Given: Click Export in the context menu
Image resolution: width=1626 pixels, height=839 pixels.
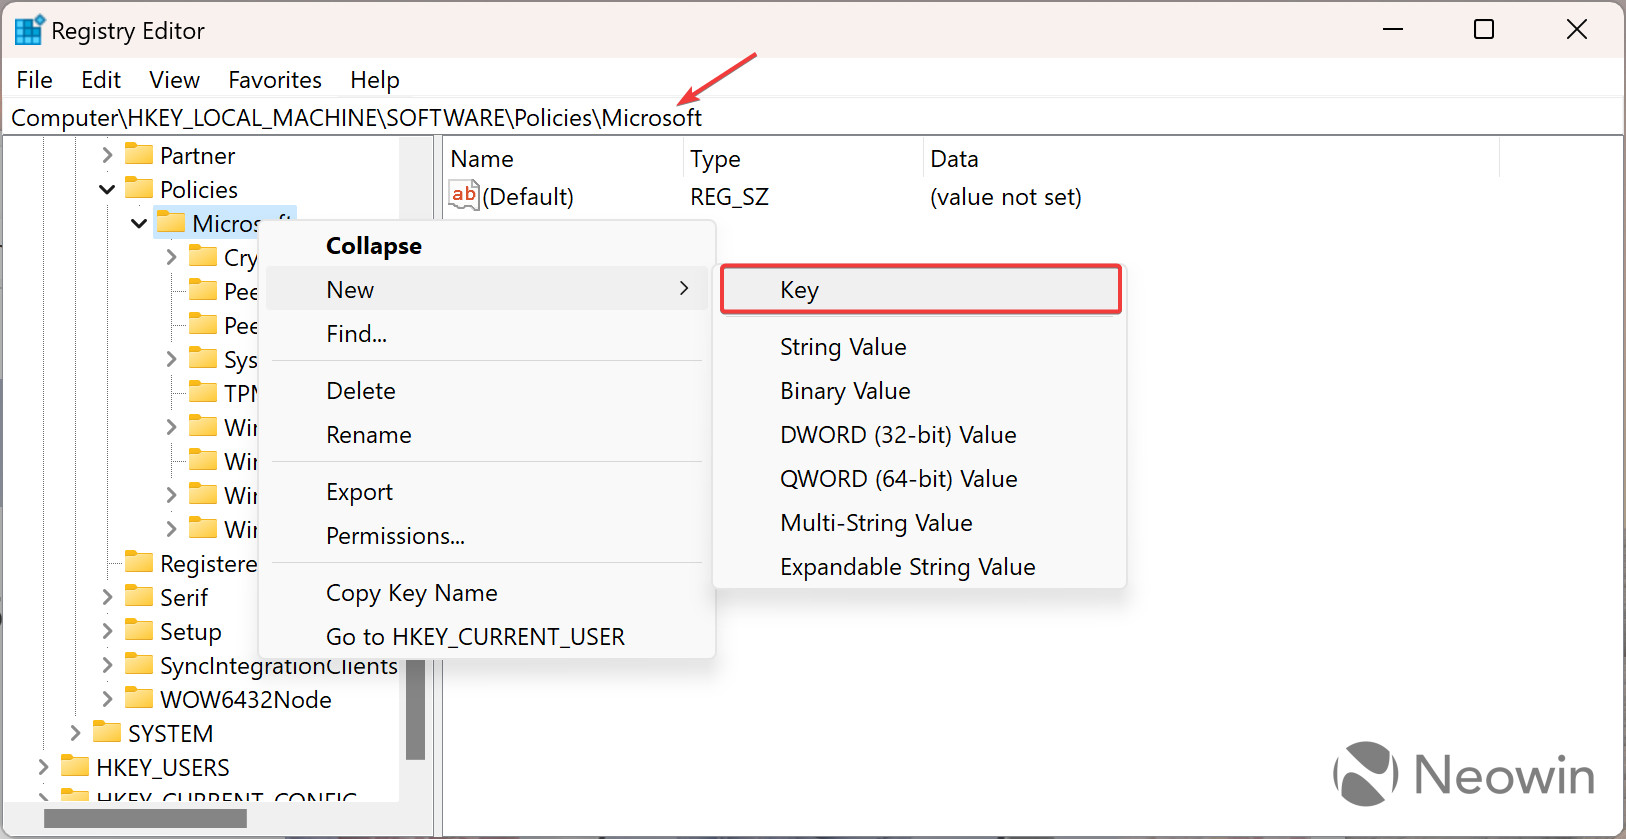Looking at the screenshot, I should 487,492.
